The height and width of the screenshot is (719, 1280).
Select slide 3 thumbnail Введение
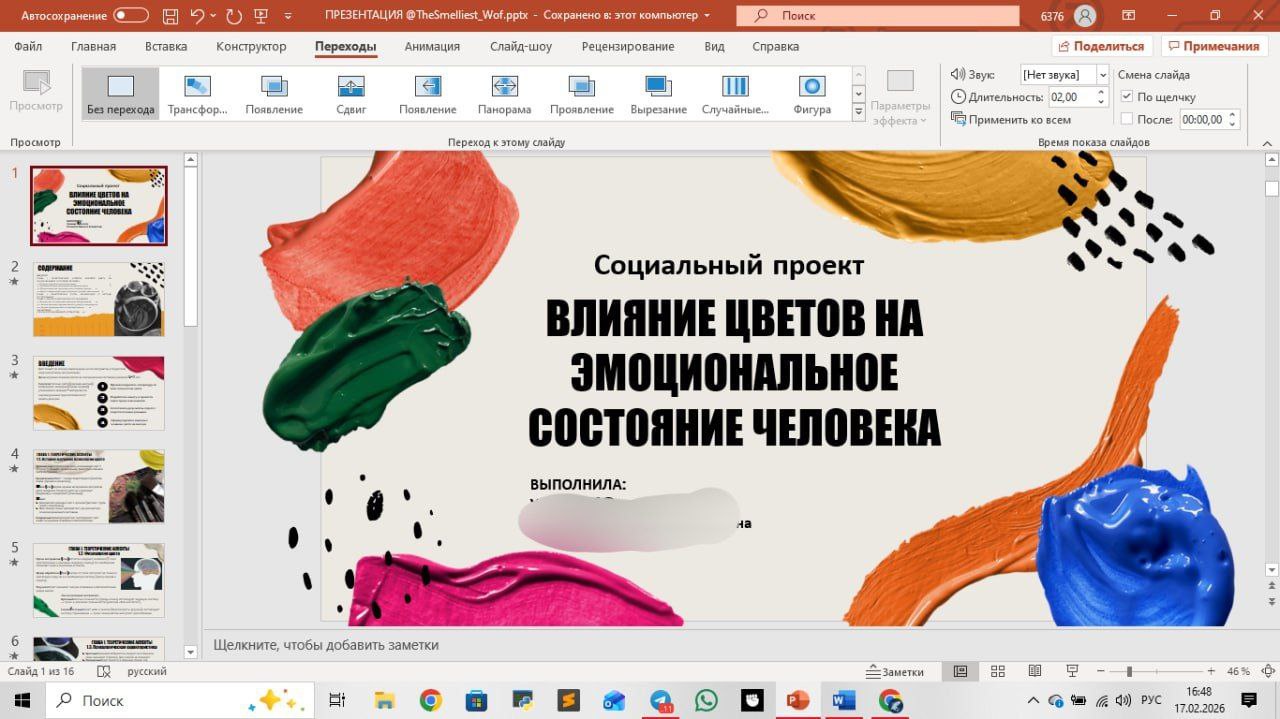(x=98, y=393)
